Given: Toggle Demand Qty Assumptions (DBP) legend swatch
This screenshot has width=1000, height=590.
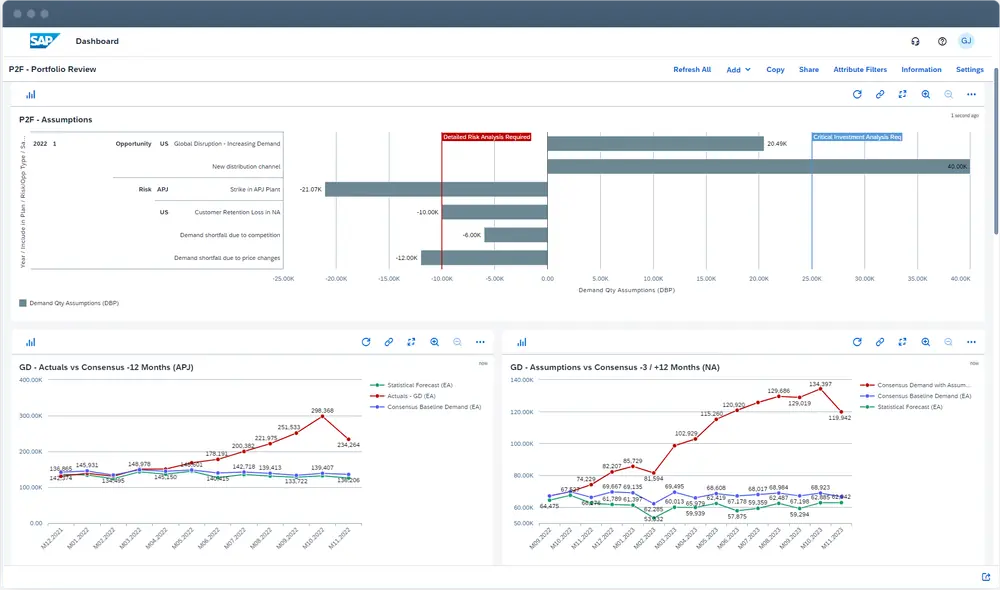Looking at the screenshot, I should (23, 303).
